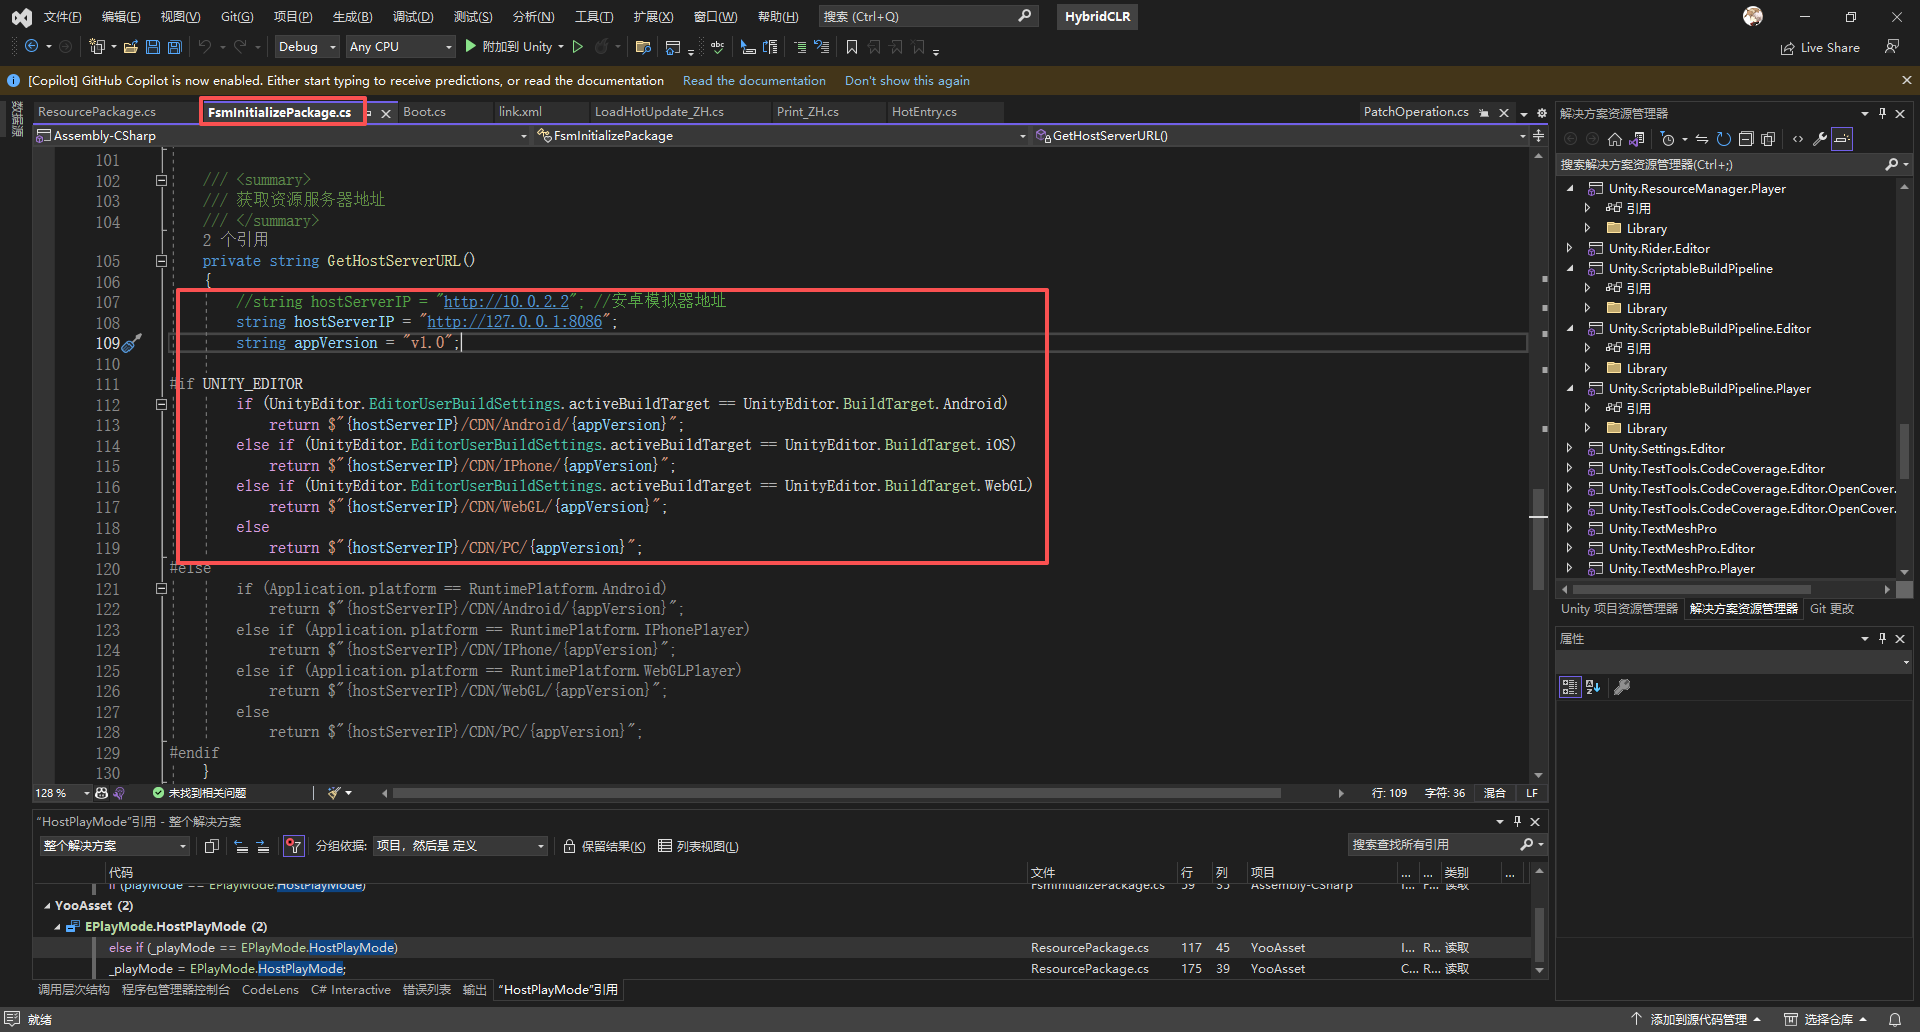Click Don't show this again link
The image size is (1920, 1032).
[907, 81]
